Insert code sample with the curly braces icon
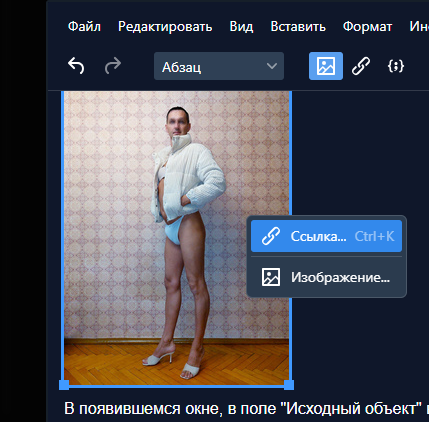Image resolution: width=429 pixels, height=422 pixels. (x=396, y=66)
